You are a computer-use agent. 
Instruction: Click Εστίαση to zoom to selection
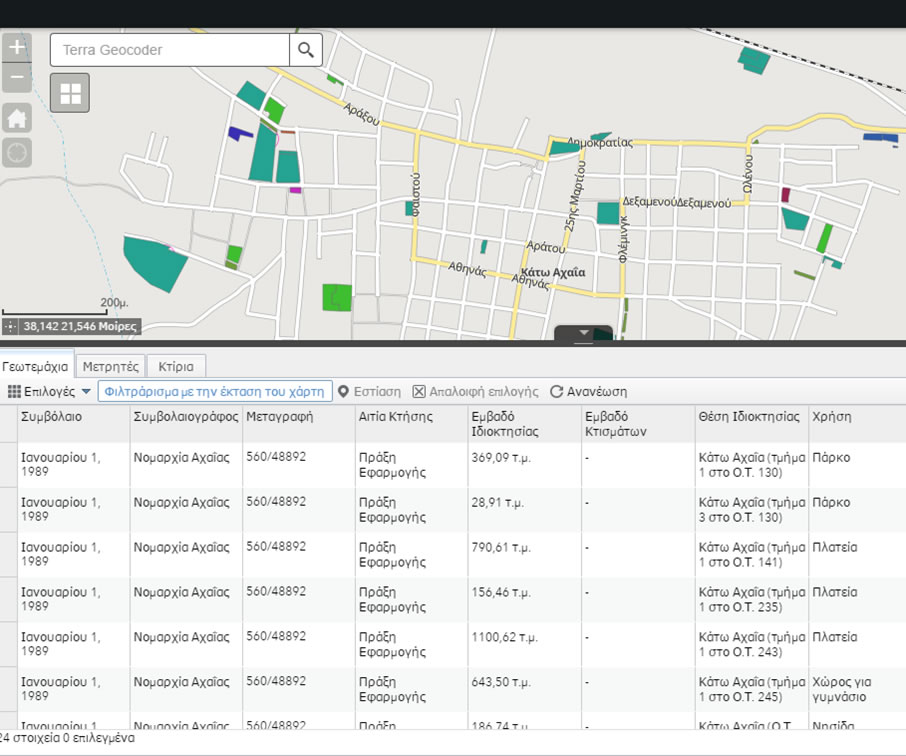coord(369,391)
